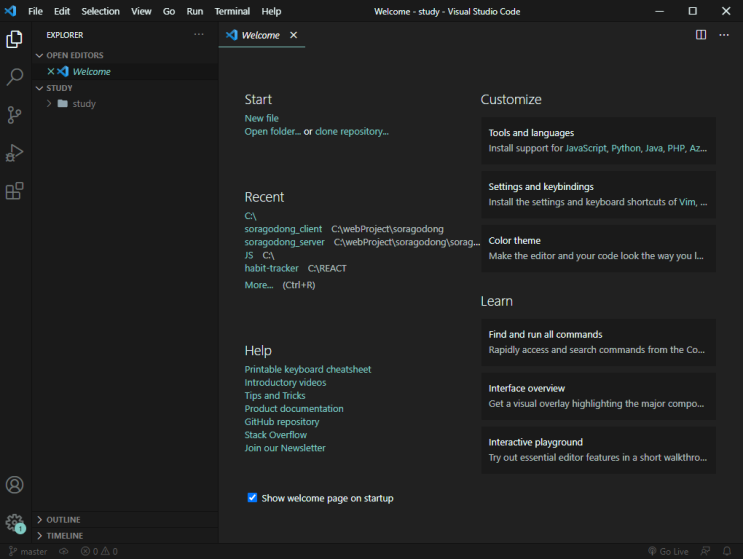Open Product documentation link

coord(294,408)
